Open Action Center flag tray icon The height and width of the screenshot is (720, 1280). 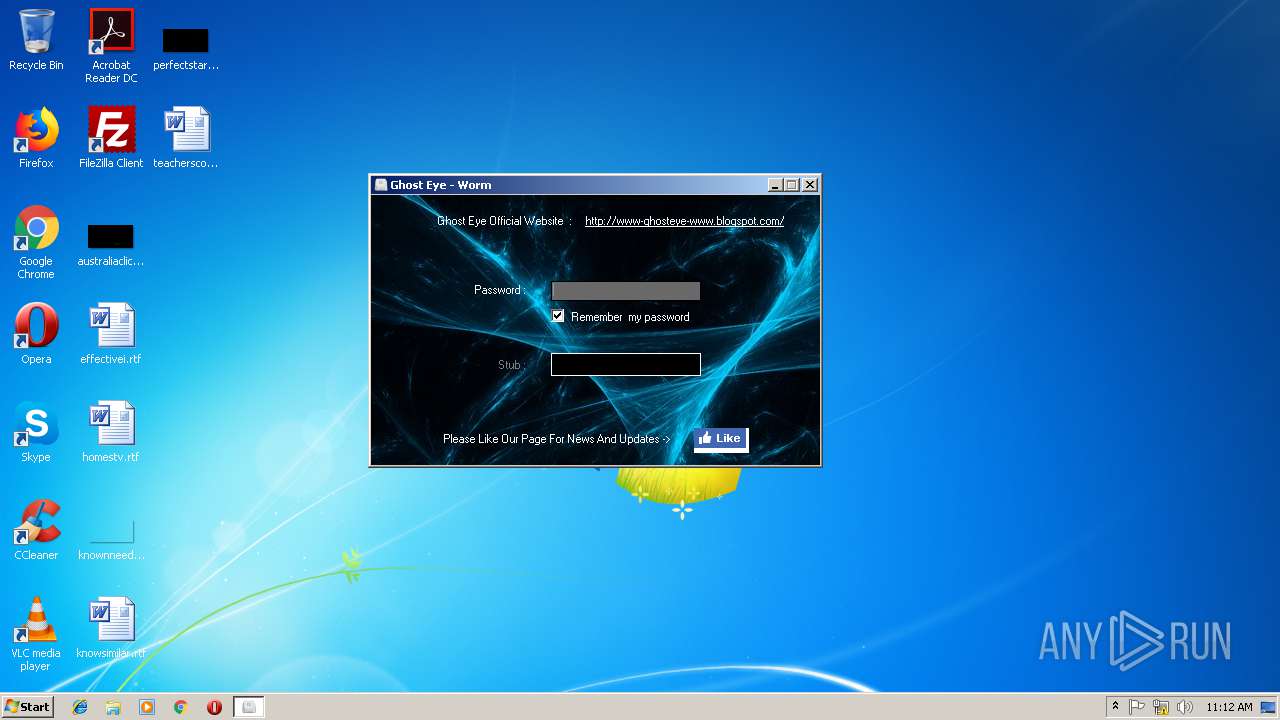(1137, 707)
